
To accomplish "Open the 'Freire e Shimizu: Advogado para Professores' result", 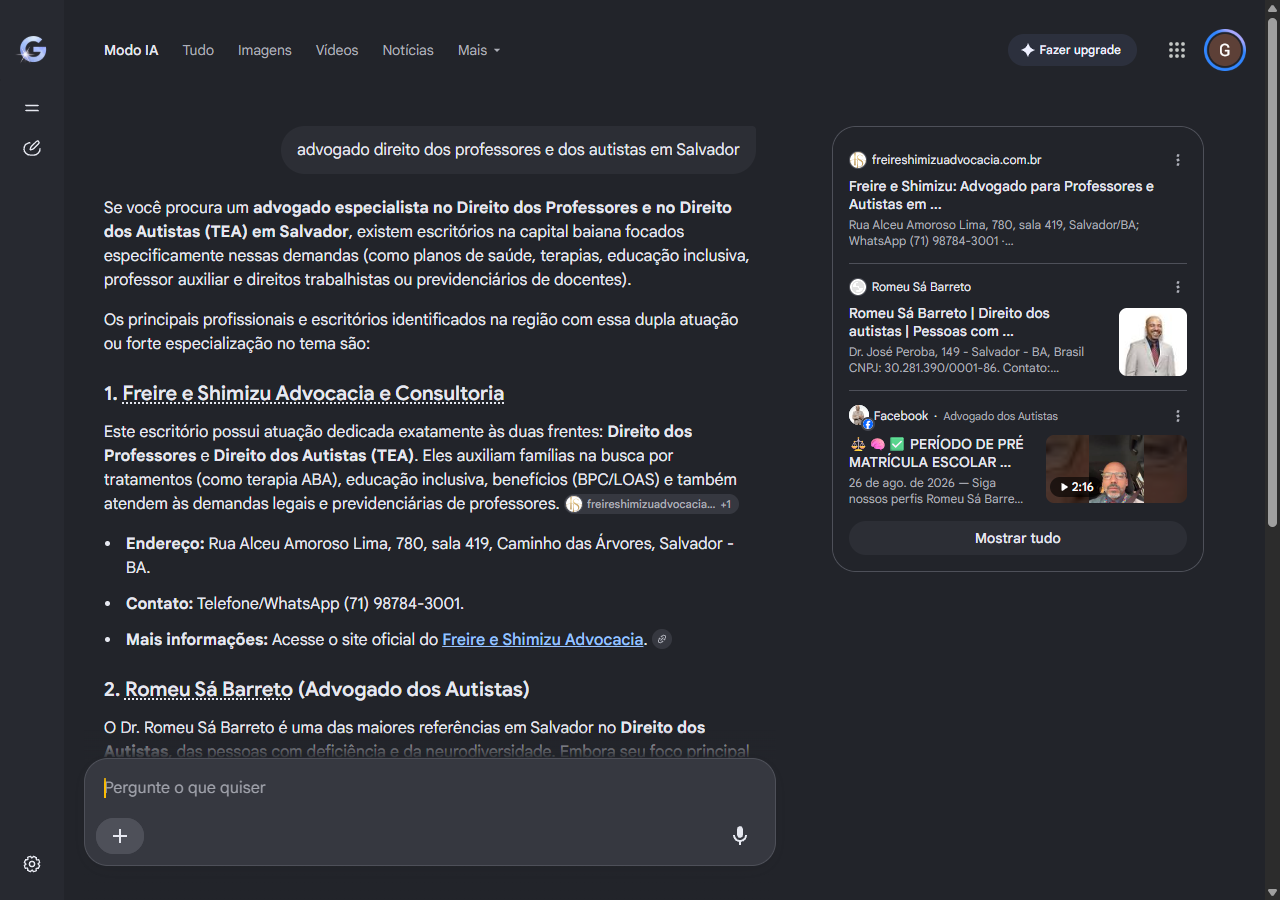I will [1002, 195].
